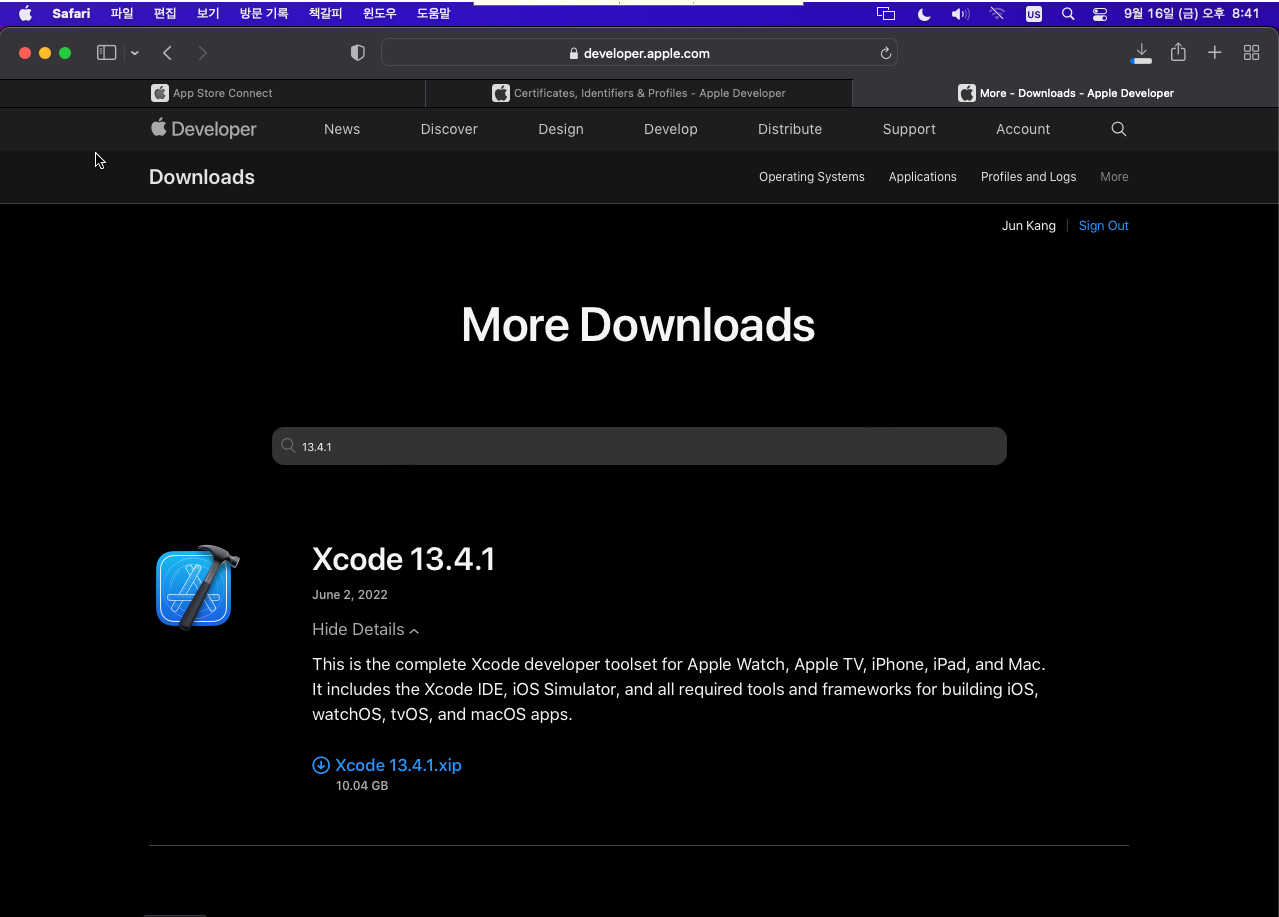The height and width of the screenshot is (917, 1279).
Task: Open the 파일 menu
Action: (x=122, y=14)
